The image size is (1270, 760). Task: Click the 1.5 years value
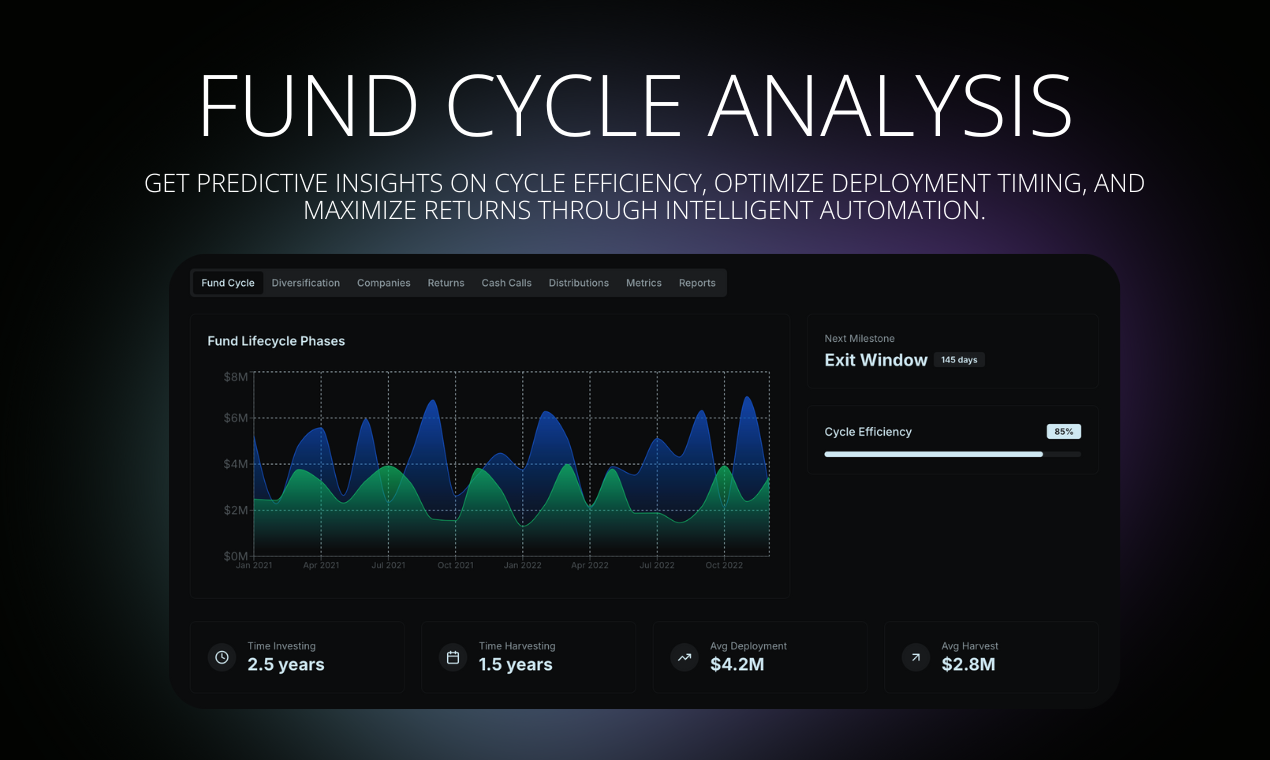click(516, 665)
